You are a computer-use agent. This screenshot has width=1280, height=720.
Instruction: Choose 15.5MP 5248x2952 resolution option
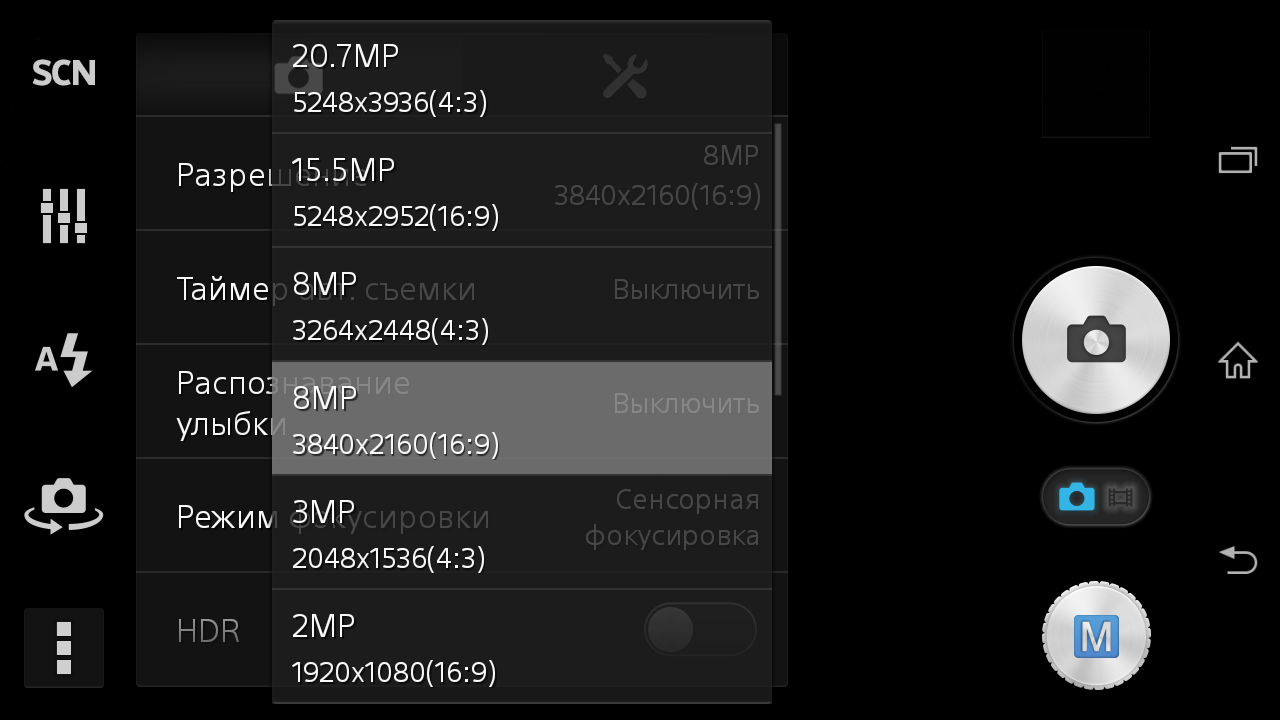coord(522,190)
